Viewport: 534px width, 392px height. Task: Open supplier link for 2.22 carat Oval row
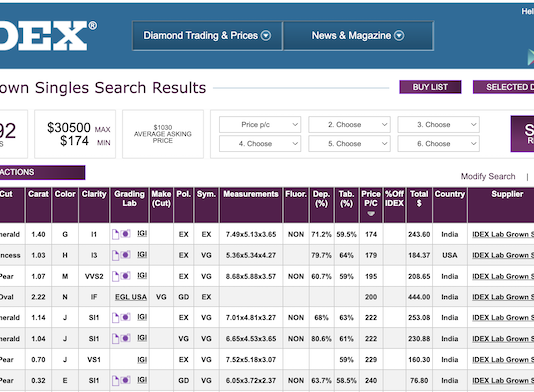(x=503, y=297)
